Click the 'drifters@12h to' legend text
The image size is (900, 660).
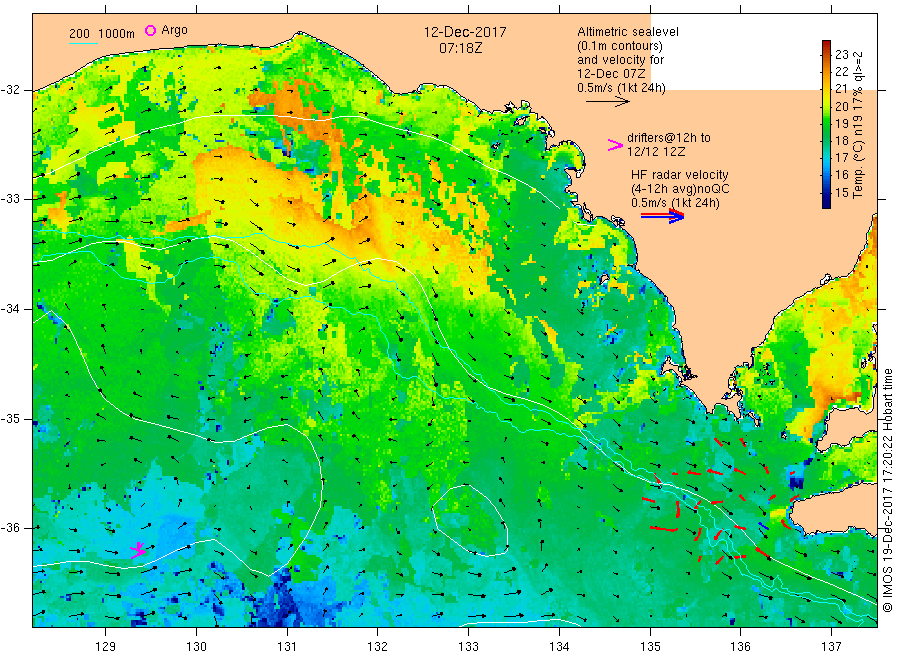[669, 138]
